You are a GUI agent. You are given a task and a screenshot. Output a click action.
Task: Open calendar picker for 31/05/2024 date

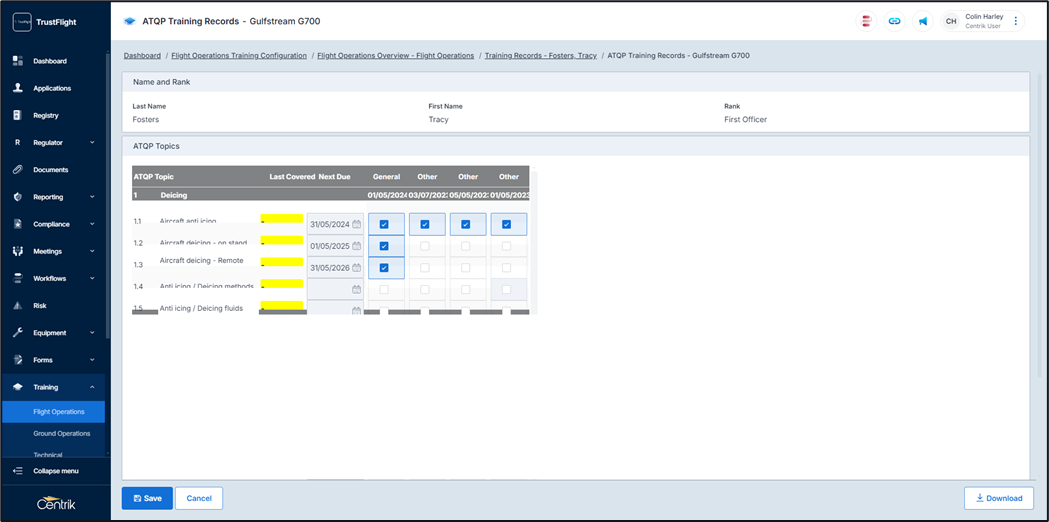coord(356,225)
